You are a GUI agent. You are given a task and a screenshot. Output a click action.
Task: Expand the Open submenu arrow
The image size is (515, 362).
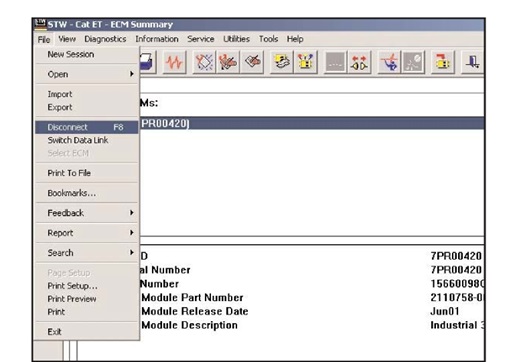point(132,74)
